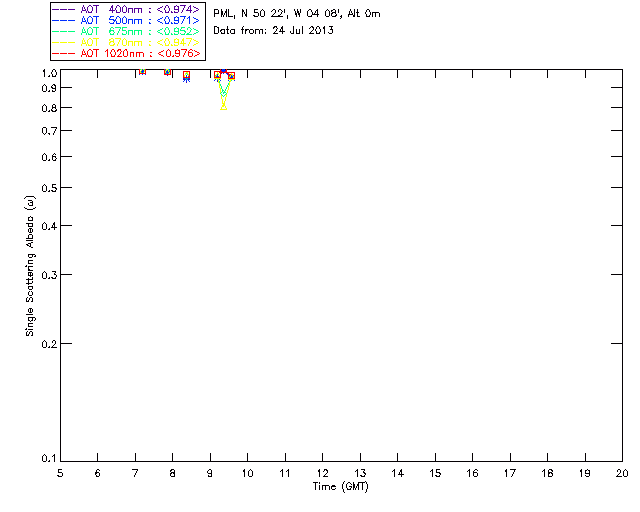Click the 'Time (GMT)' x-axis label
This screenshot has height=512, width=640.
[340, 487]
